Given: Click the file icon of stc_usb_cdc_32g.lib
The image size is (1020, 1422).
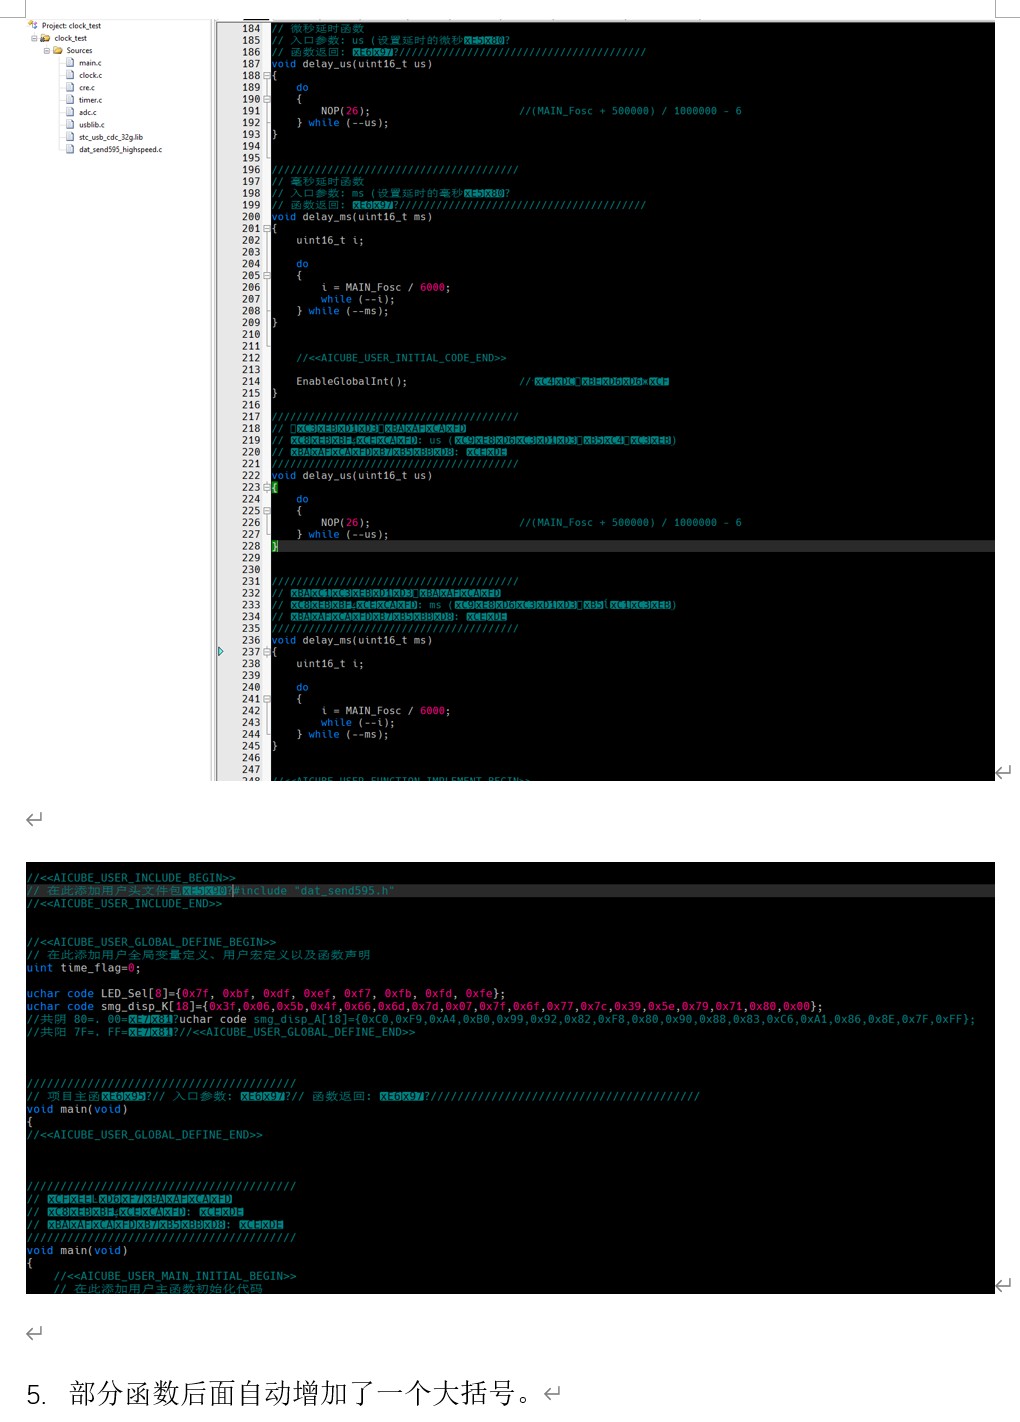Looking at the screenshot, I should click(70, 137).
